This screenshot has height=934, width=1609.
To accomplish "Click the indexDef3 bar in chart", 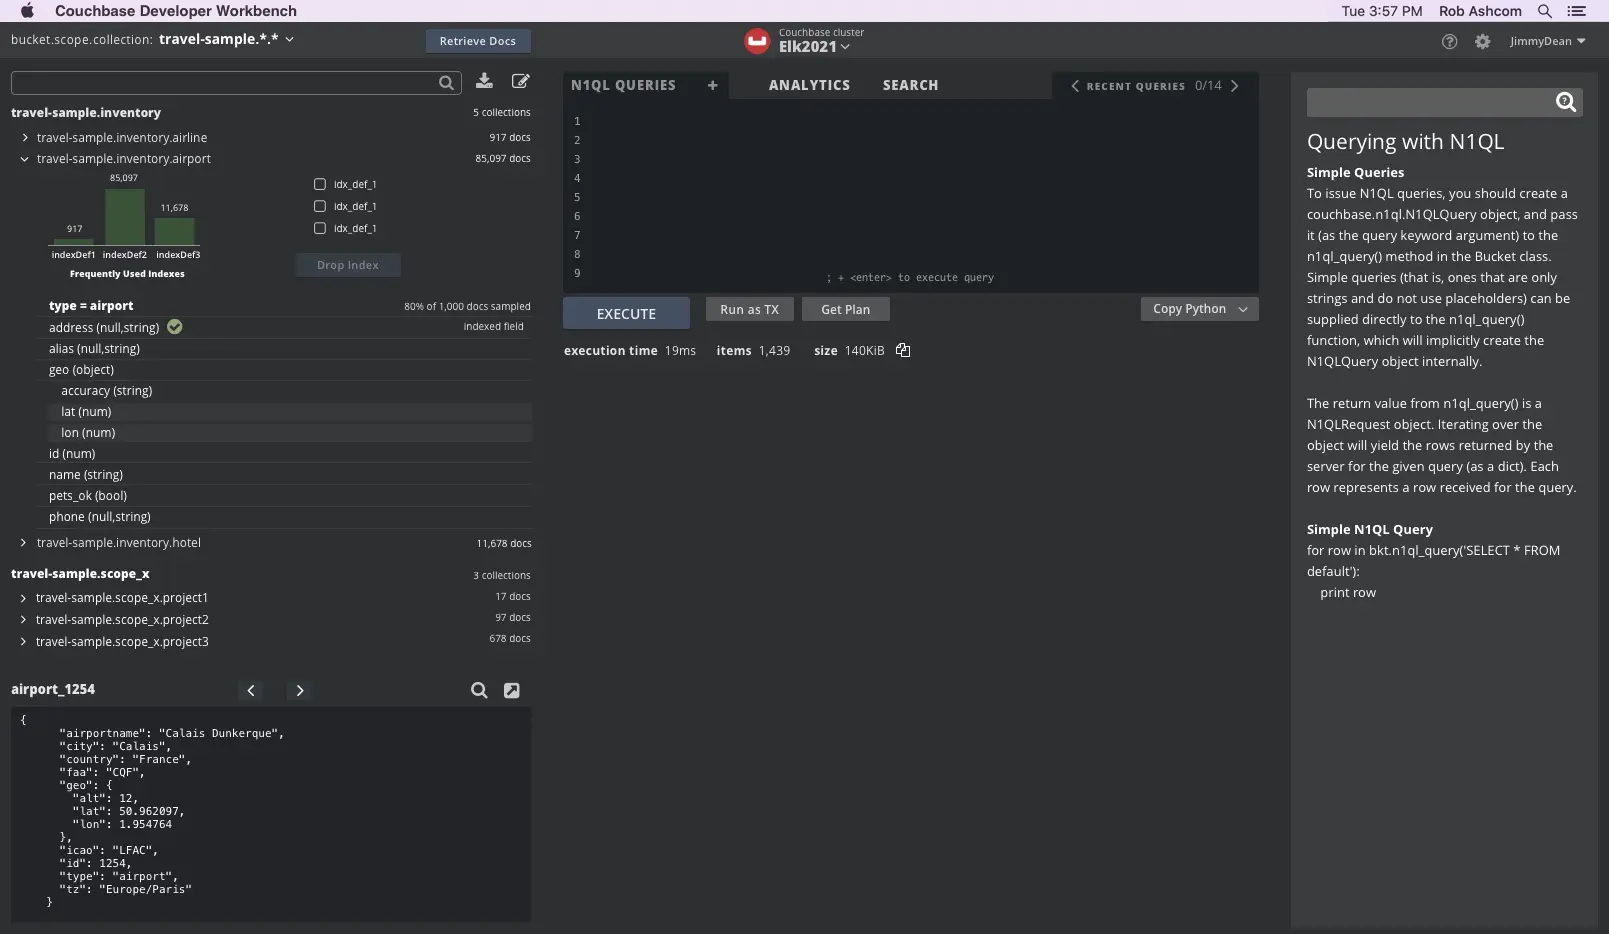I will (x=175, y=231).
